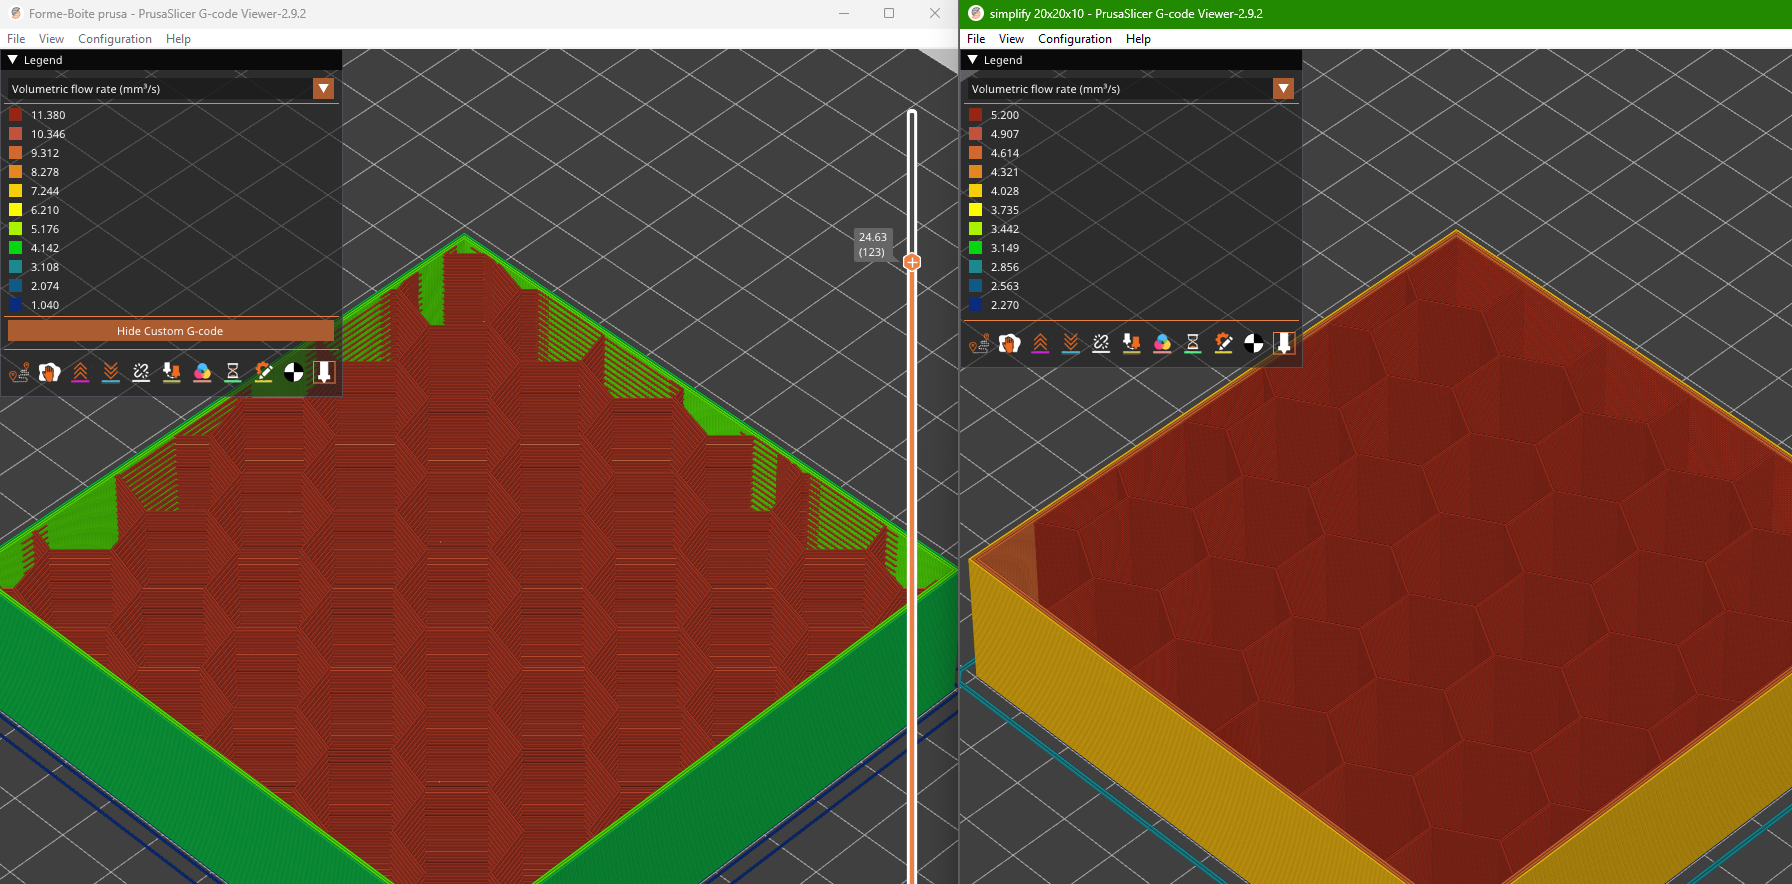Click the vertical layer slider handle at 24.63
Viewport: 1792px width, 884px height.
912,262
